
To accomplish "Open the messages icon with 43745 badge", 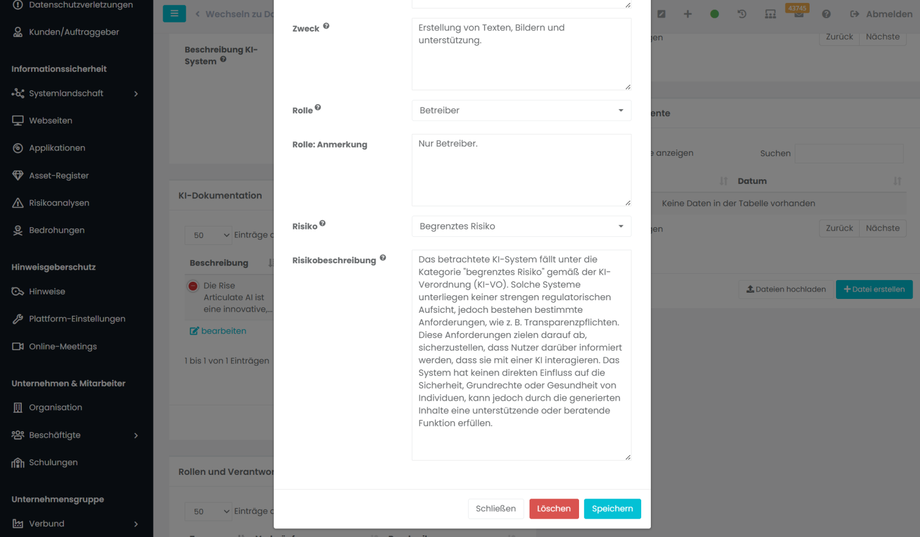I will [x=798, y=14].
